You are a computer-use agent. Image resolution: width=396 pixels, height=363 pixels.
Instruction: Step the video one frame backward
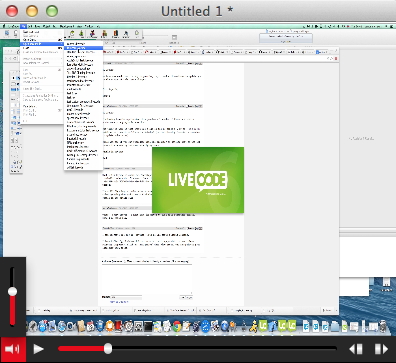(x=356, y=349)
